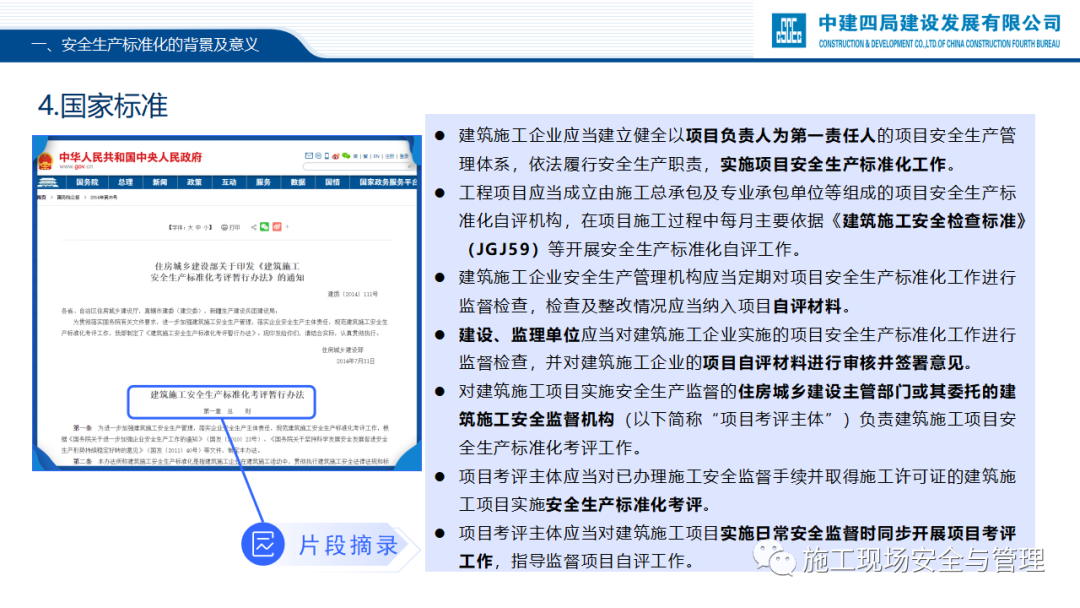Screen dimensions: 1080x608
Task: Click the green WeChat icon in gov.cn header
Action: click(x=346, y=156)
